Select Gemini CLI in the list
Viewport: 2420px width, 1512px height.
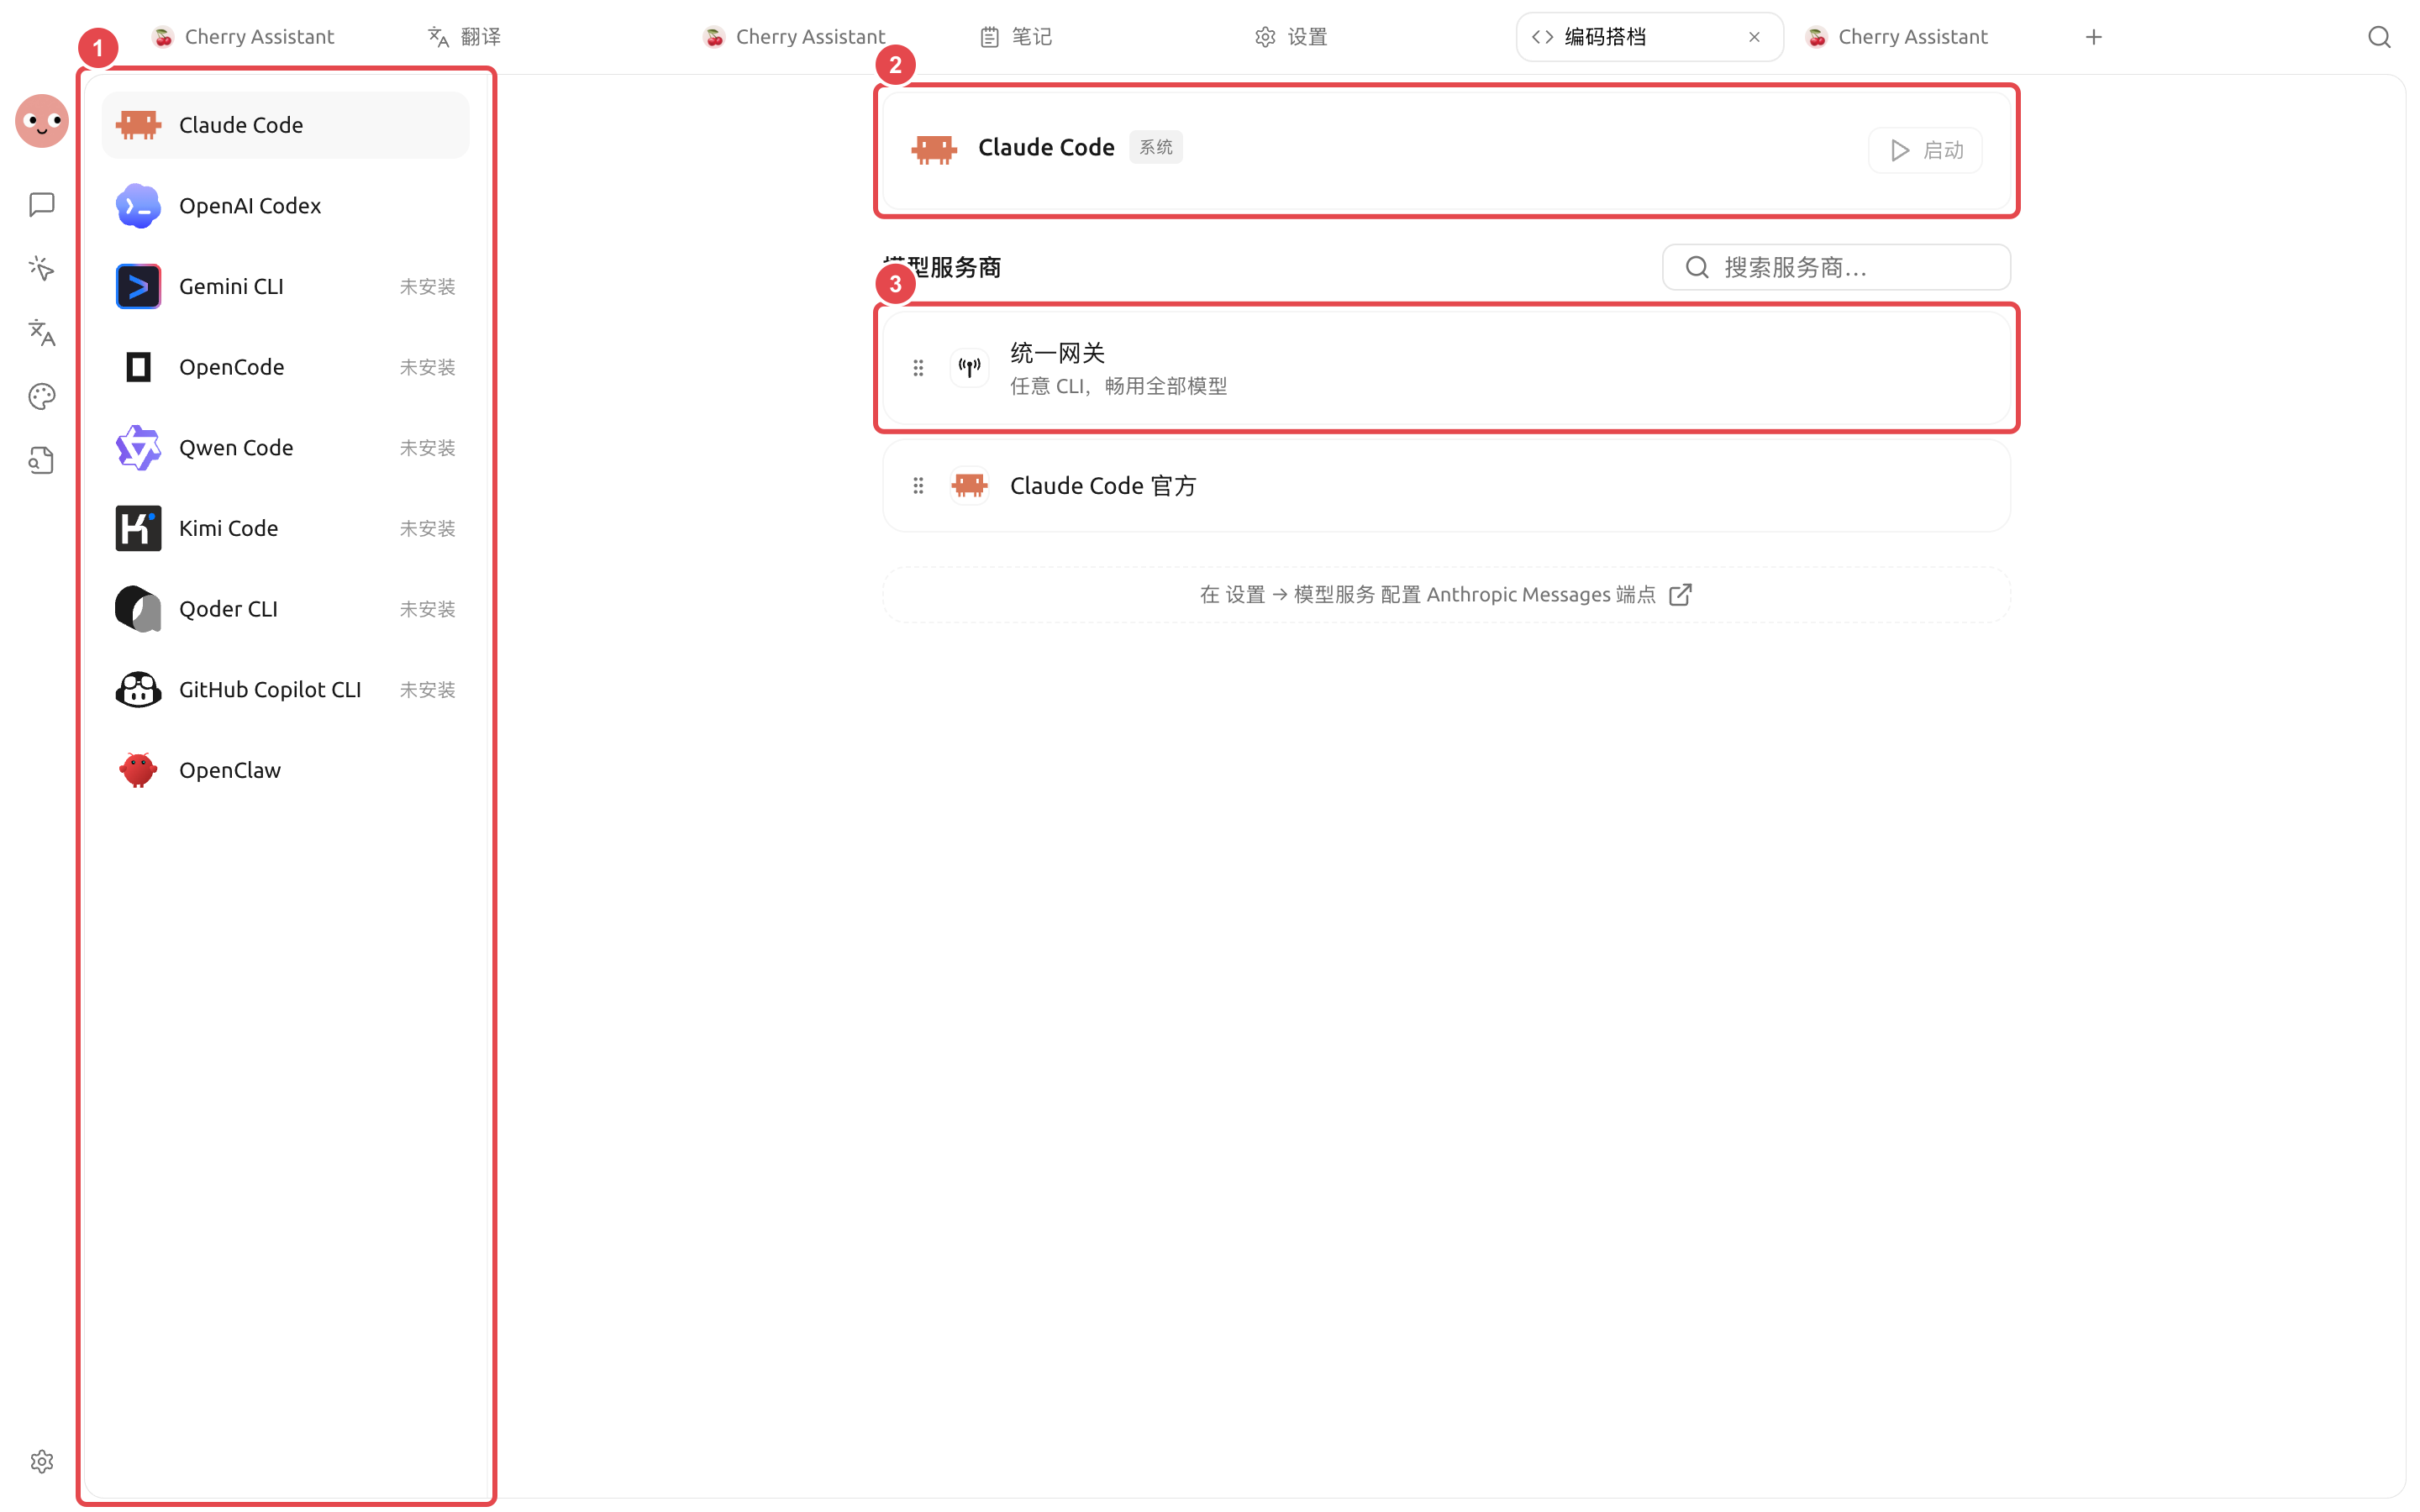point(285,286)
